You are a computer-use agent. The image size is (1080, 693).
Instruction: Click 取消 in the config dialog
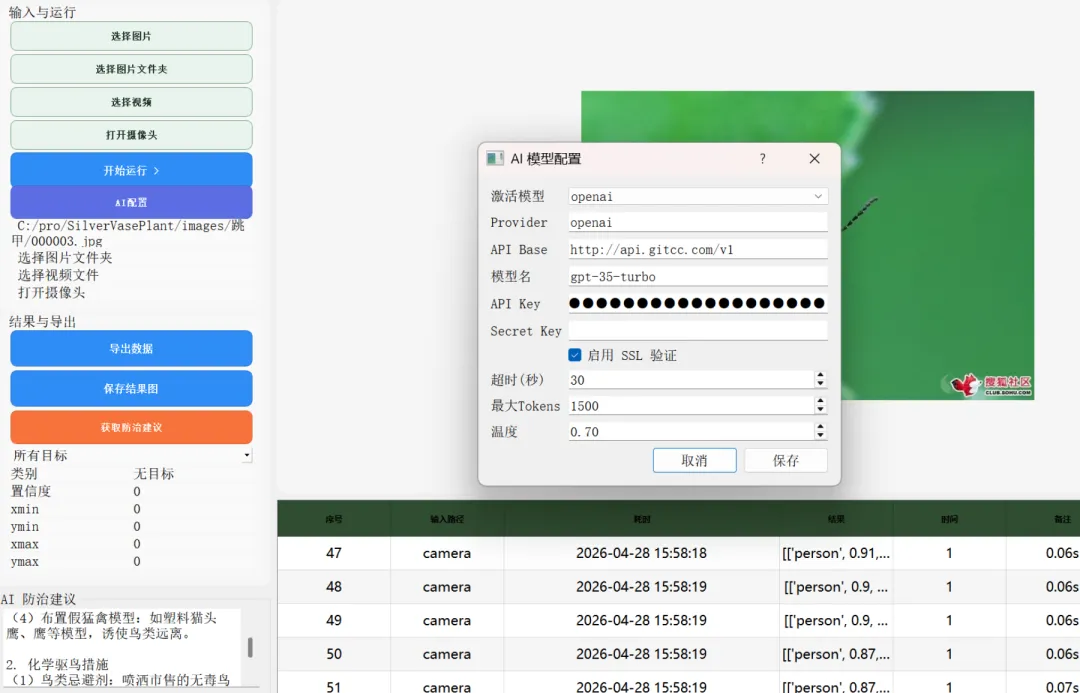point(694,460)
